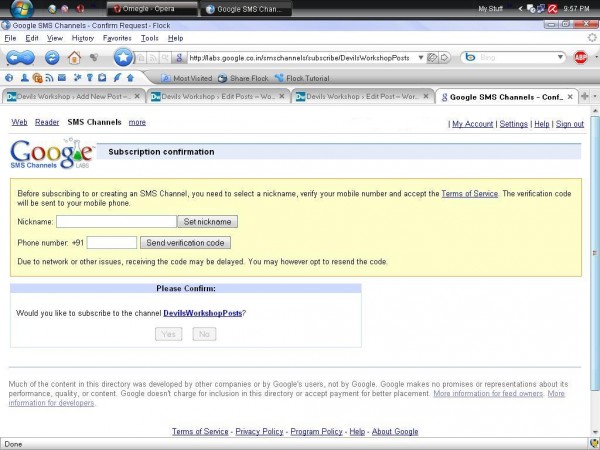Focus the Nickname input field

(116, 222)
